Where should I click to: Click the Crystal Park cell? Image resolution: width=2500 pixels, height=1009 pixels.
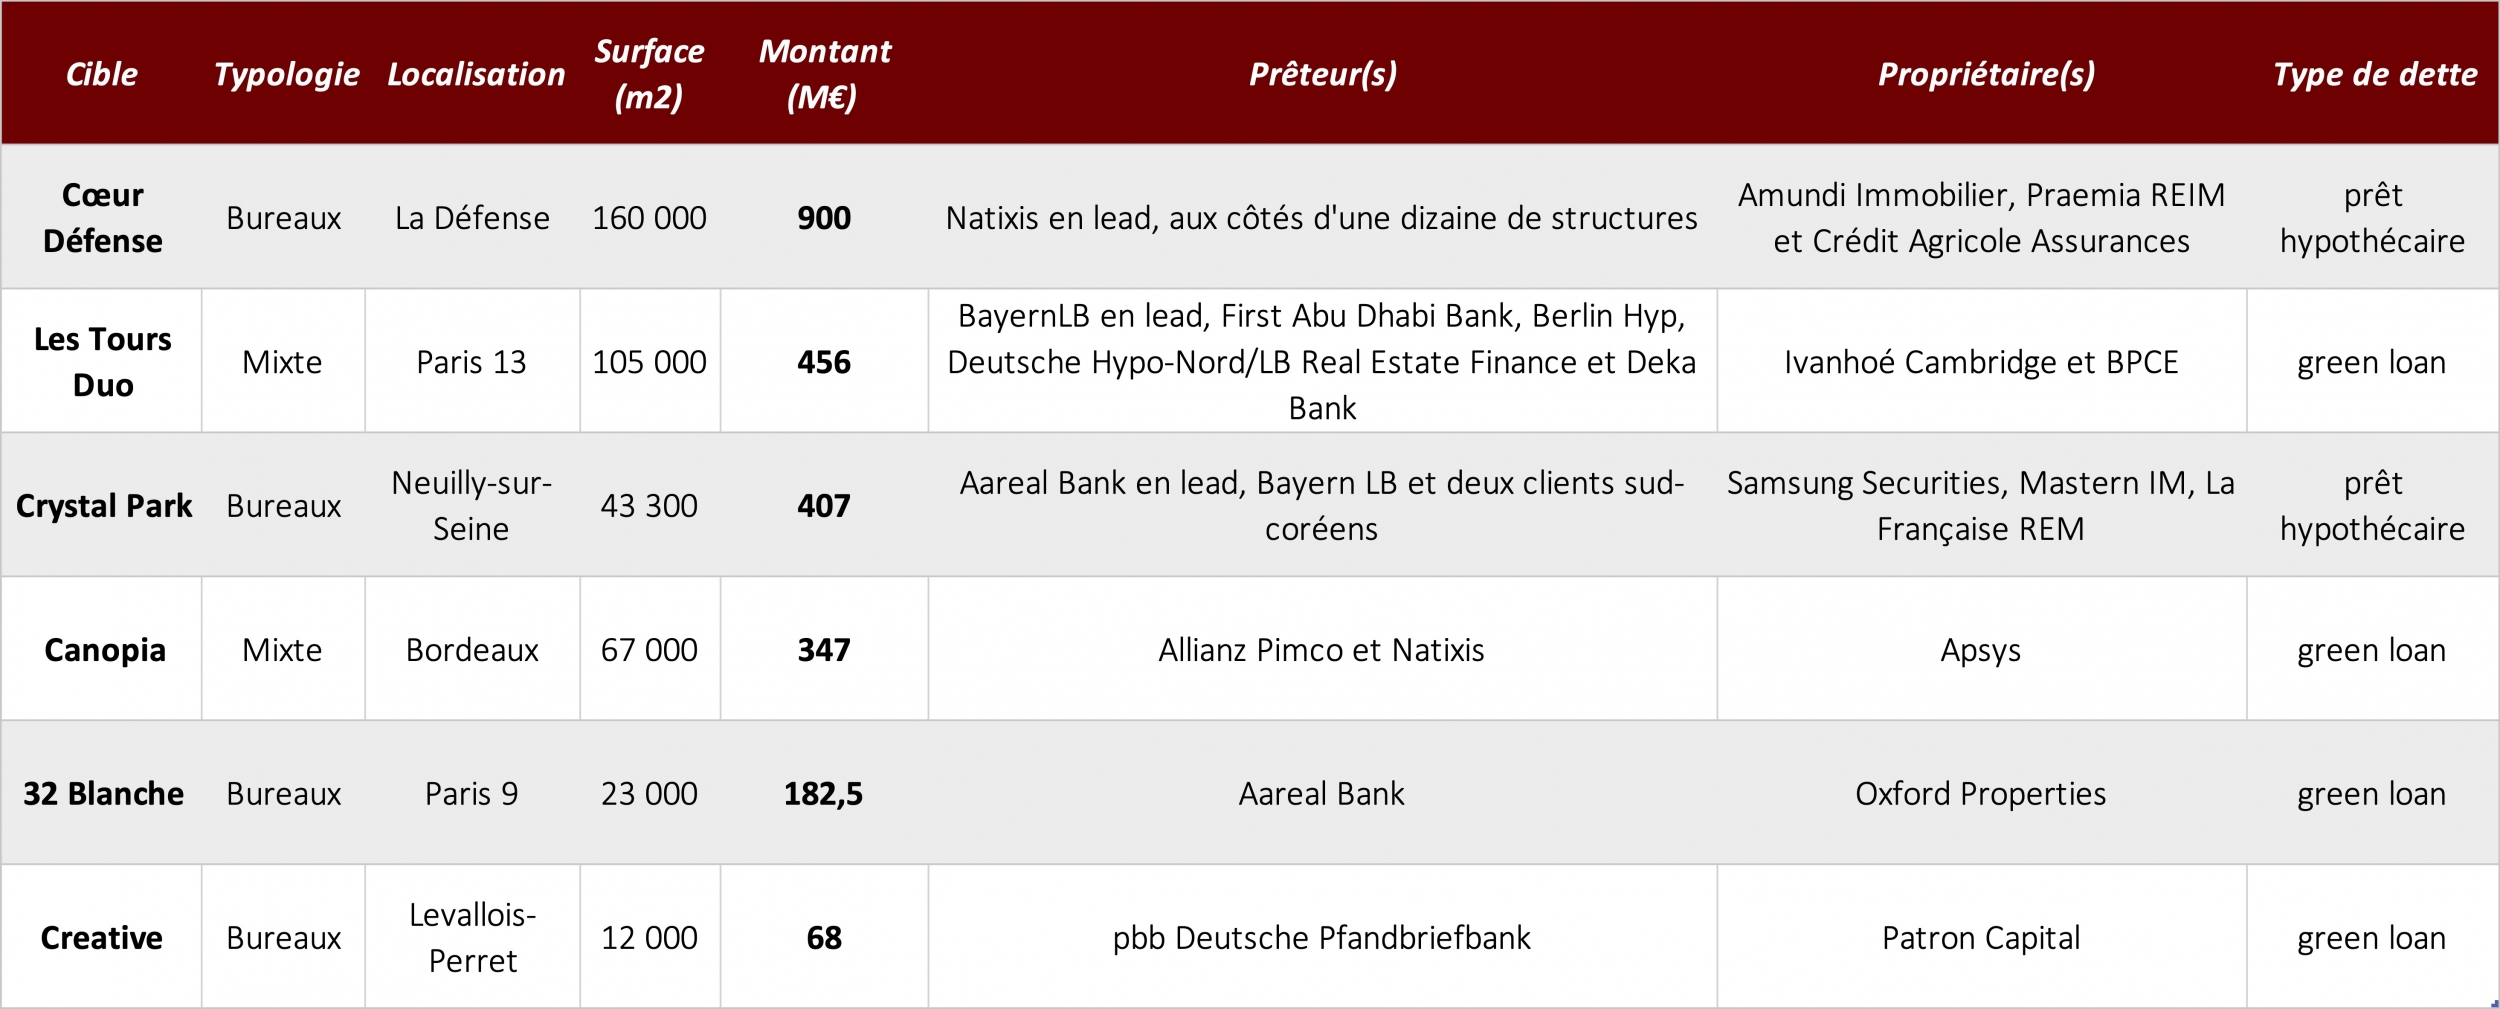102,505
